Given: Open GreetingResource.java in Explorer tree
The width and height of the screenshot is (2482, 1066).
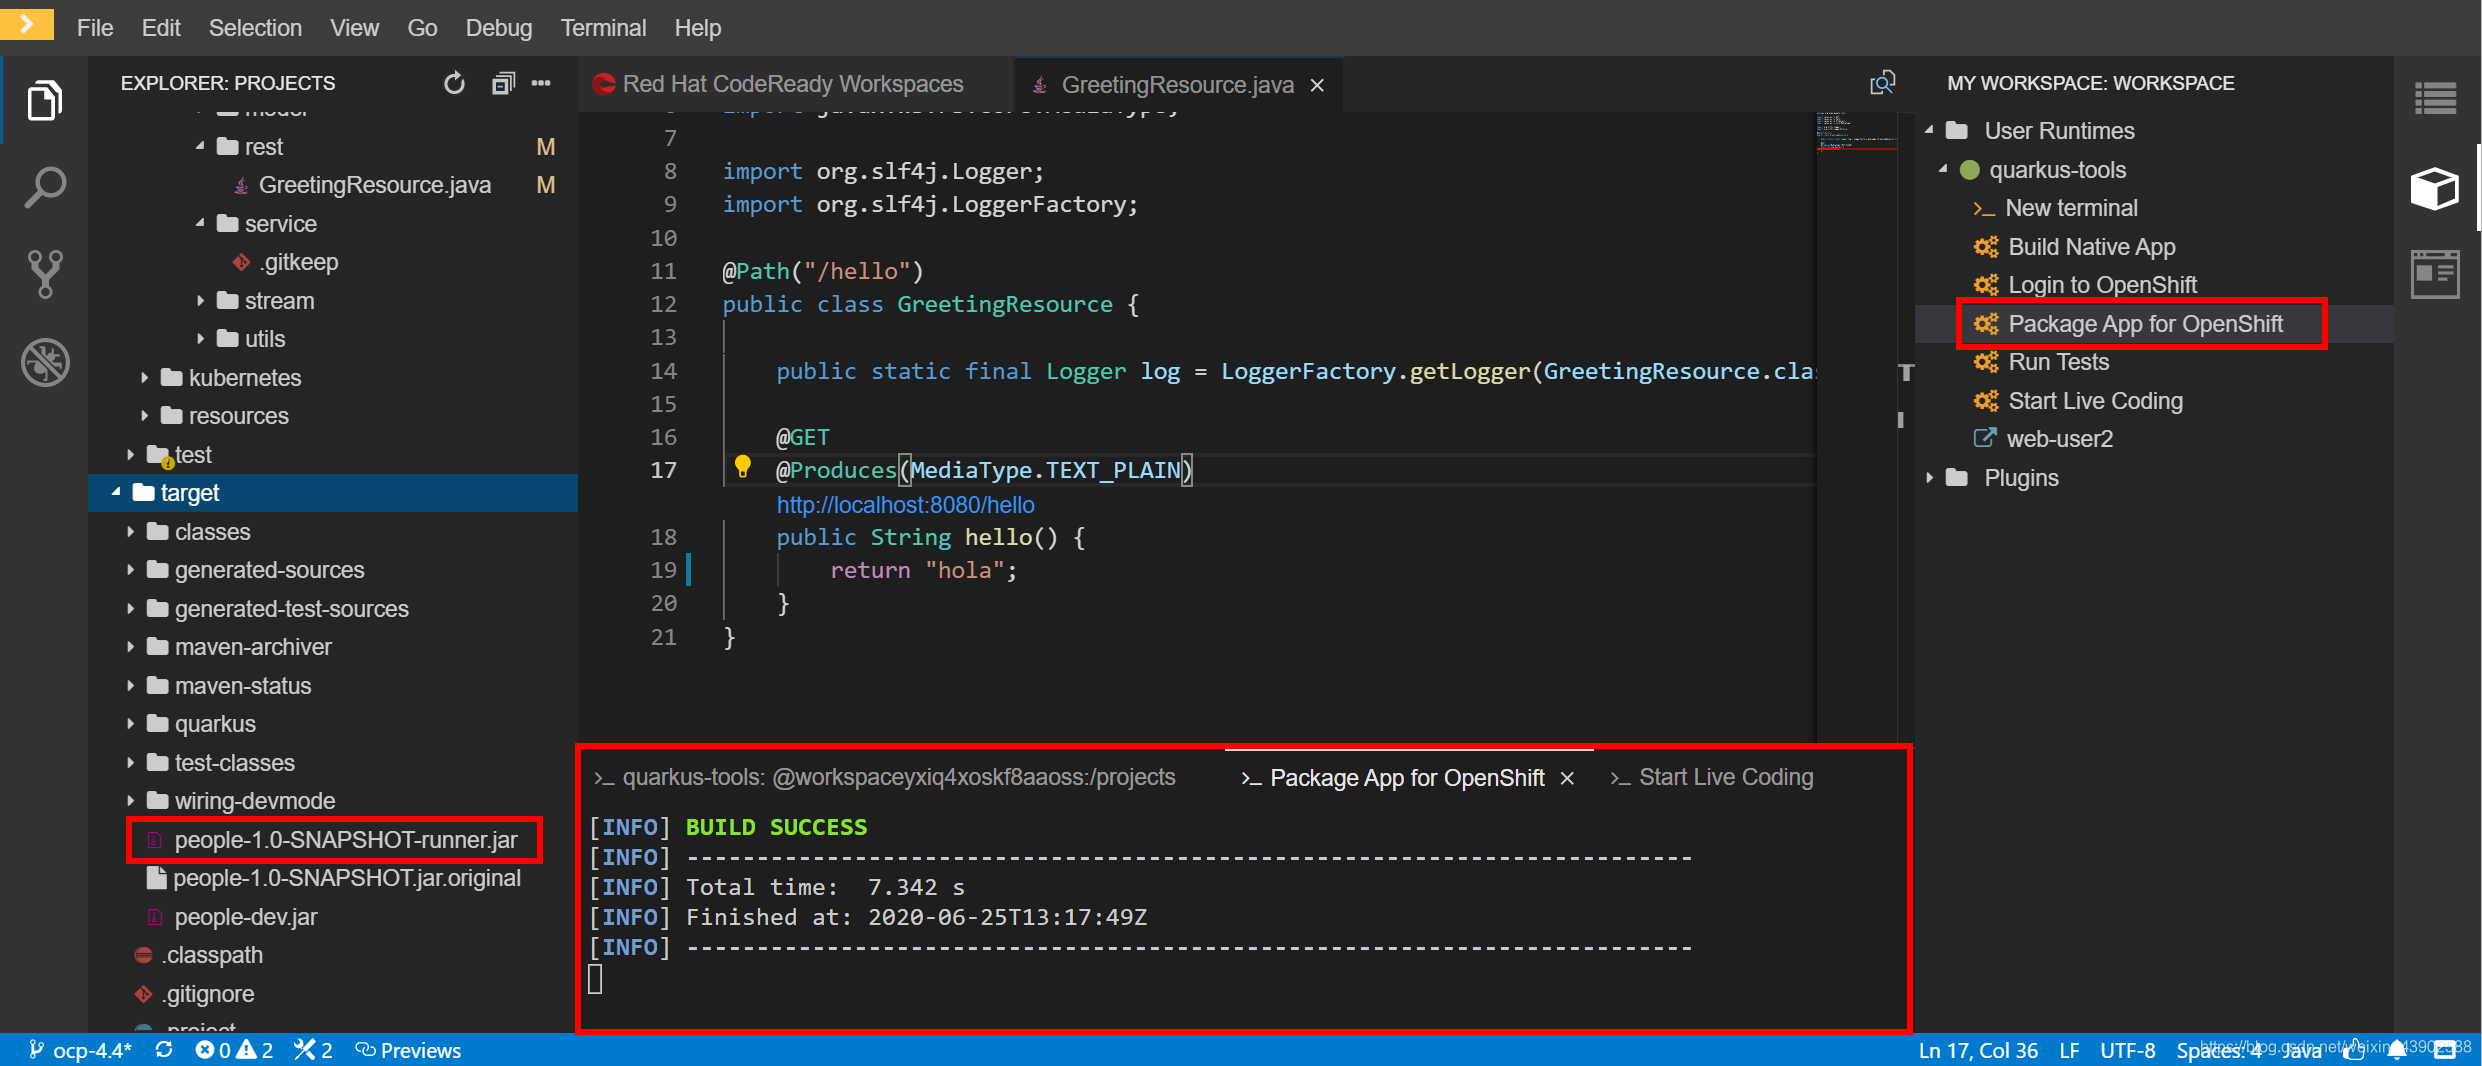Looking at the screenshot, I should (x=375, y=185).
